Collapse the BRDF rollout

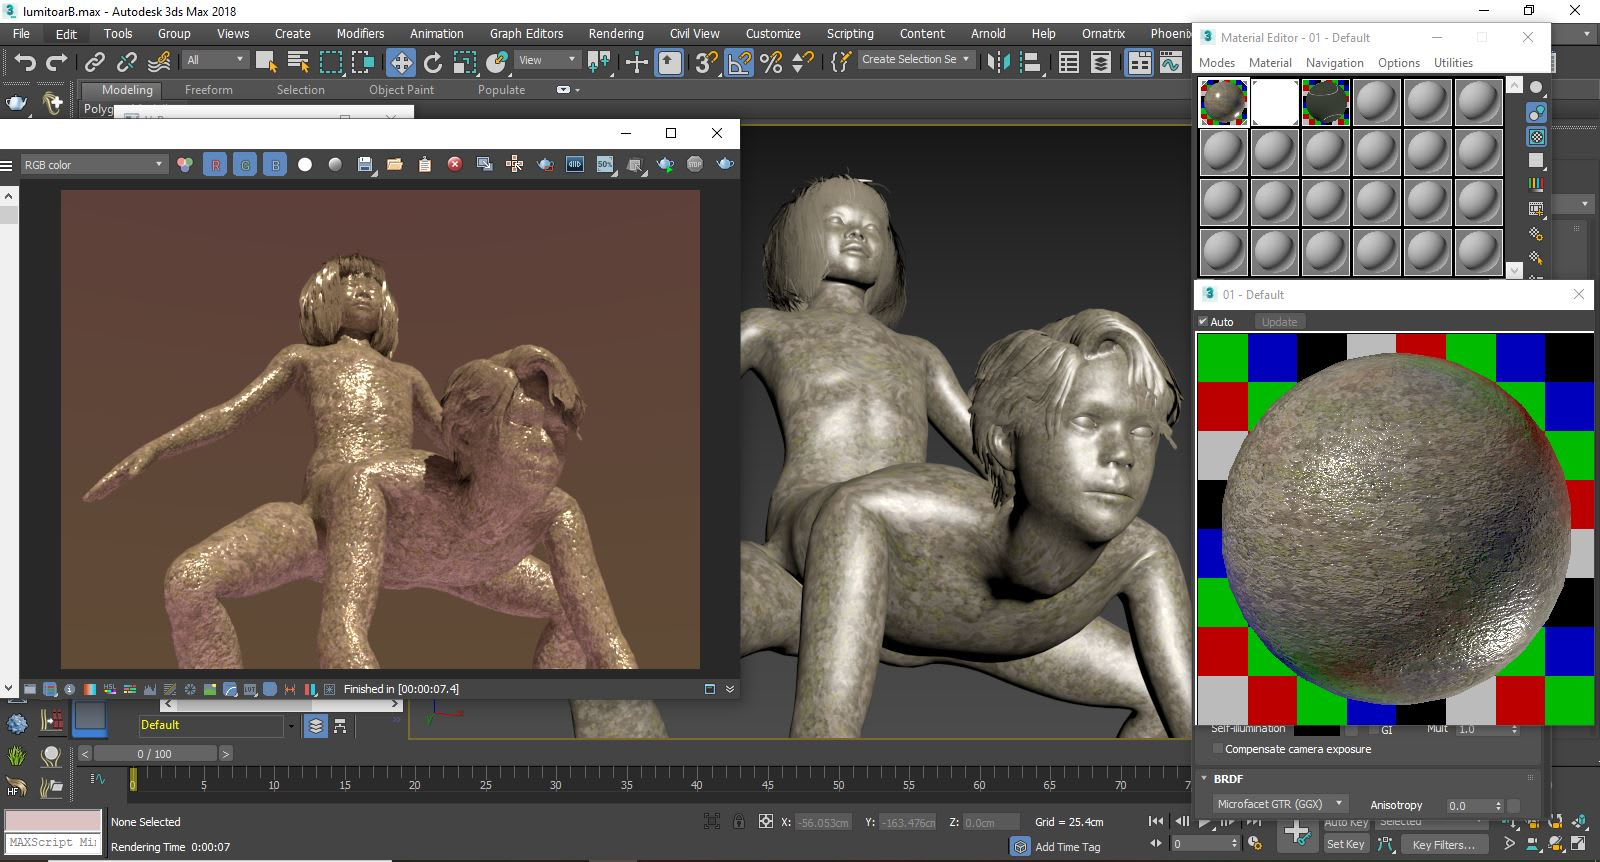click(1204, 778)
